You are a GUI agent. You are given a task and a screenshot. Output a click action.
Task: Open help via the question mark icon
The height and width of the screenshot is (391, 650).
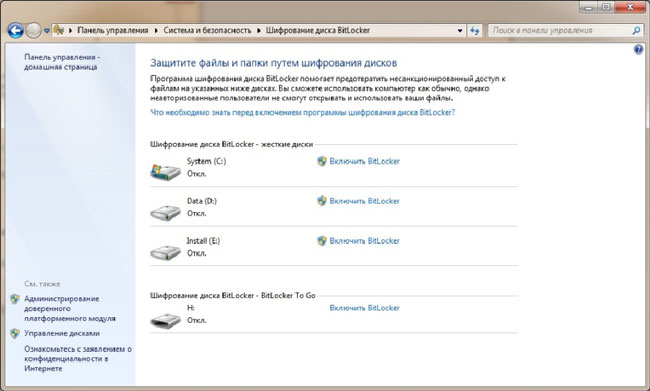(x=638, y=49)
